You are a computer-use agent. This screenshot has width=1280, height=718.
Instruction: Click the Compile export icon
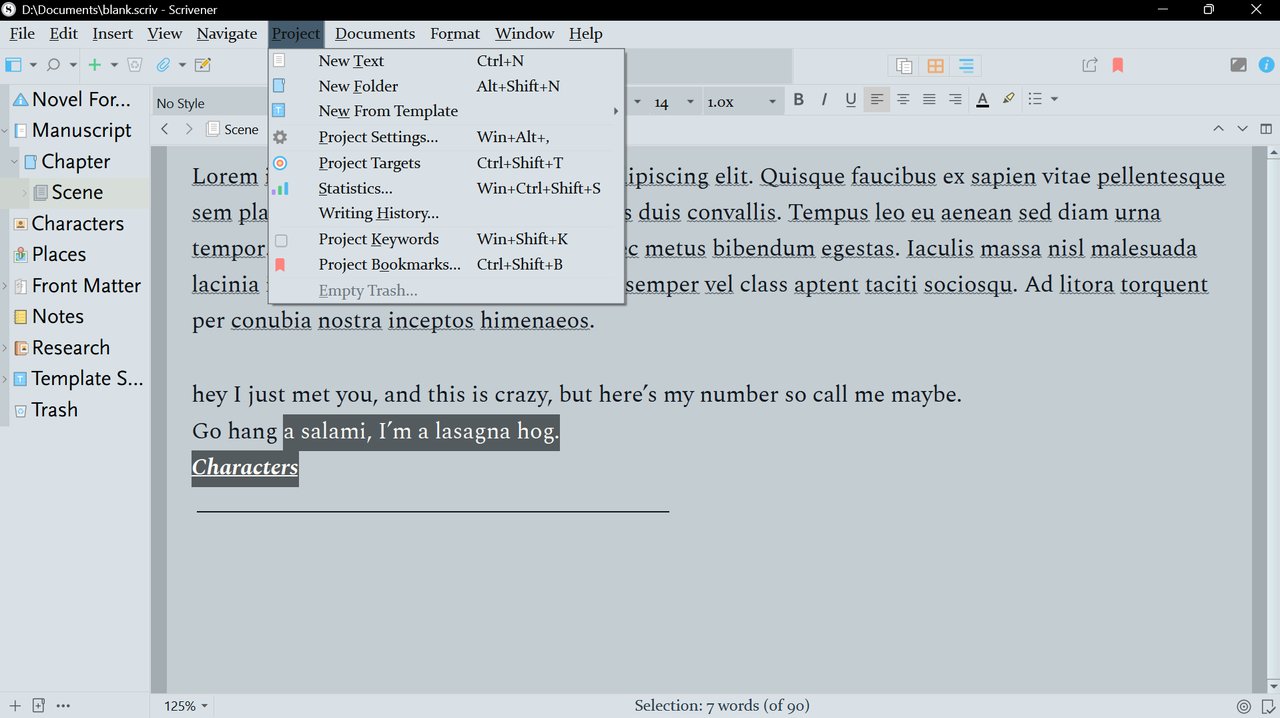tap(1090, 65)
